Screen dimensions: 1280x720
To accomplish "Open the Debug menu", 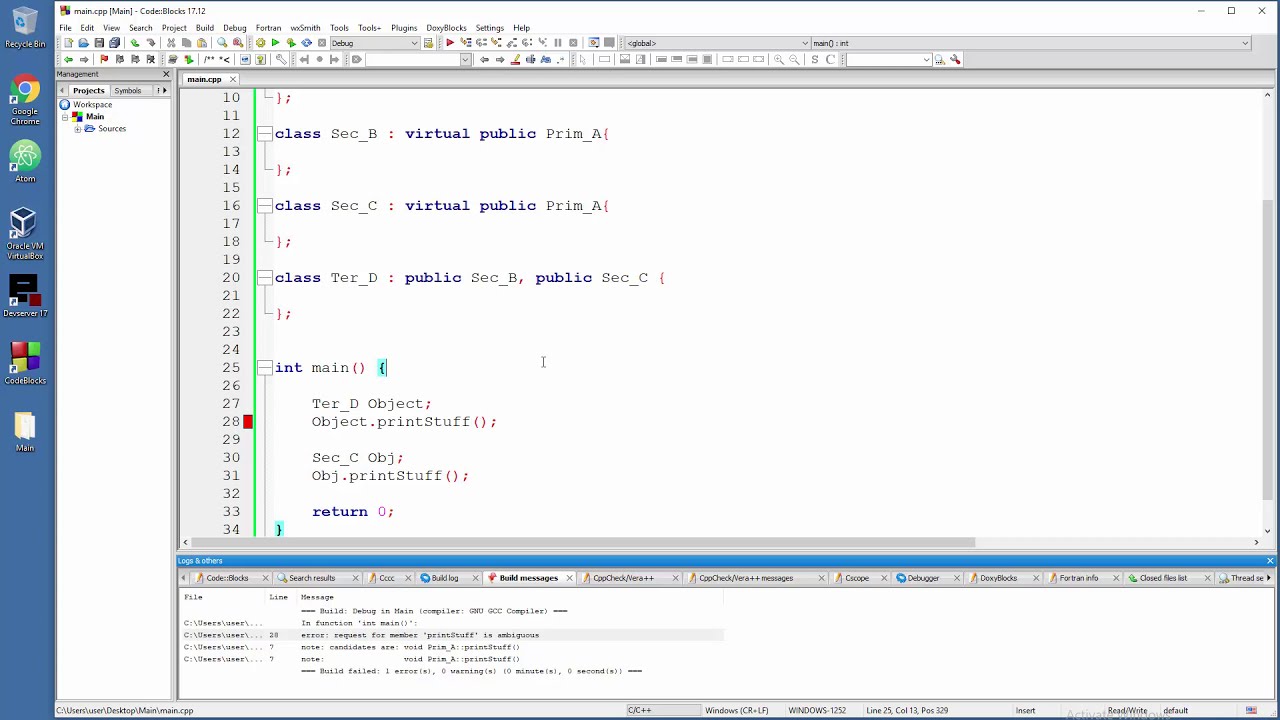I will tap(235, 28).
